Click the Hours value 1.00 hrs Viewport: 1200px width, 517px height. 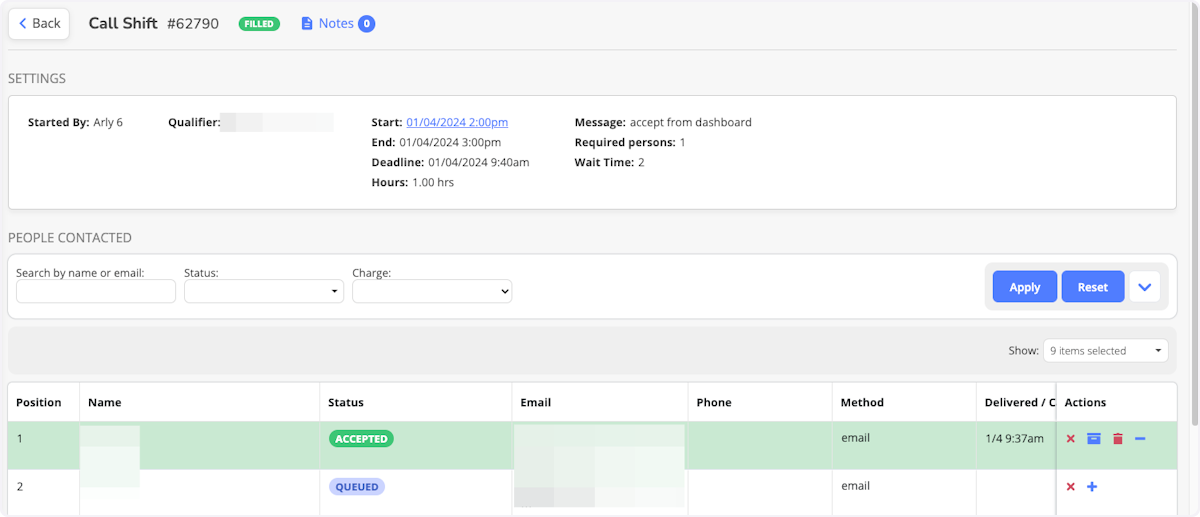pos(435,182)
